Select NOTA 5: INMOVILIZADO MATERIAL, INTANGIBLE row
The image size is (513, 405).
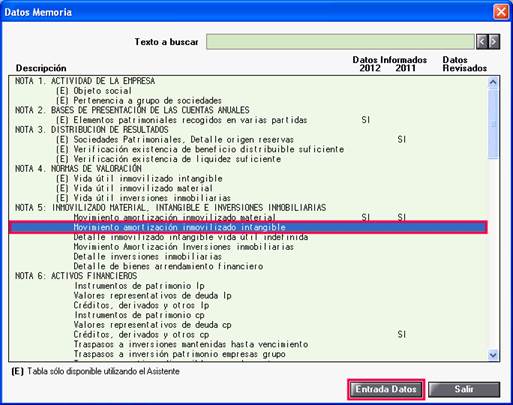(248, 208)
